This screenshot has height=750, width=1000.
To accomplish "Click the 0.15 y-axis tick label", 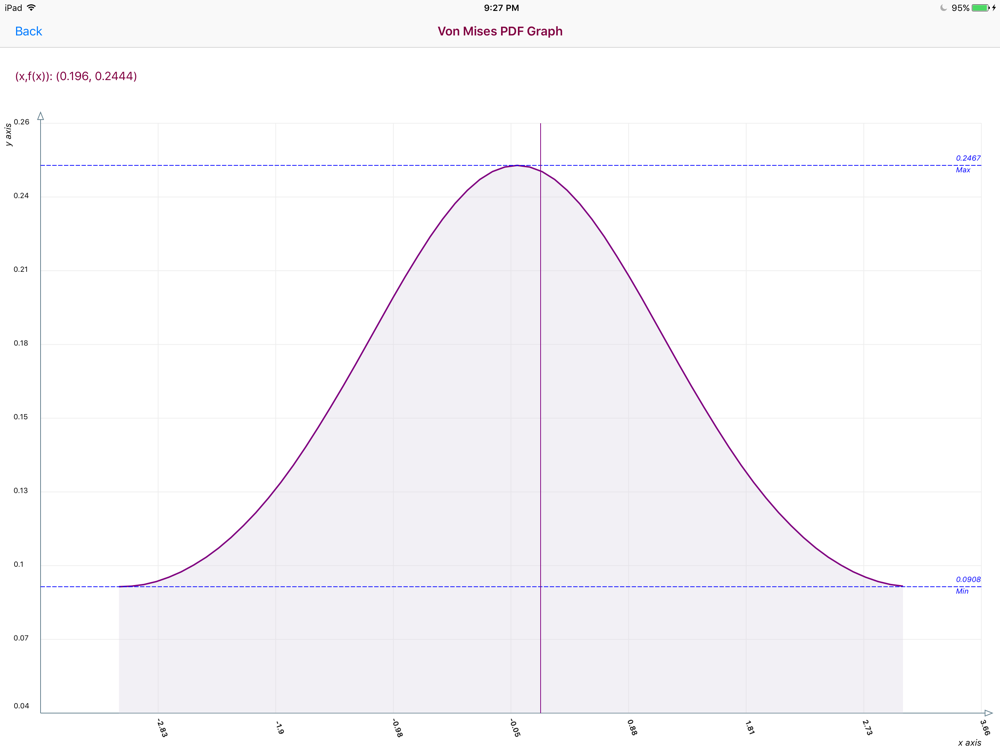I will point(21,417).
